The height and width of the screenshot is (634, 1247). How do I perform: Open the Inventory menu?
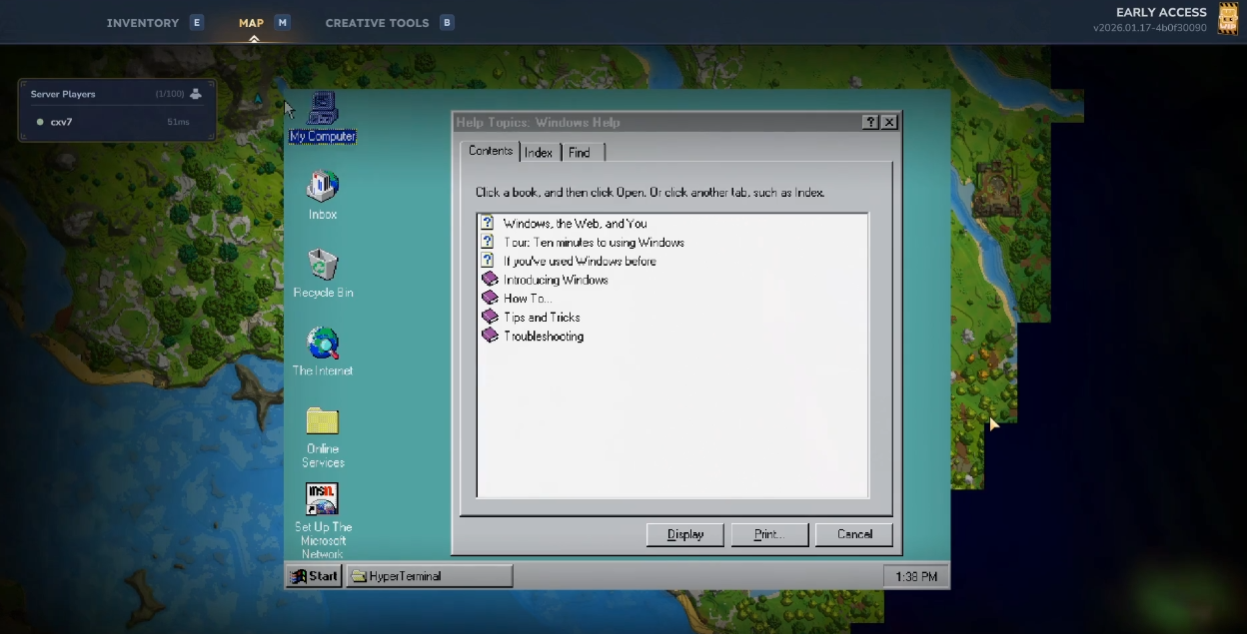tap(143, 23)
